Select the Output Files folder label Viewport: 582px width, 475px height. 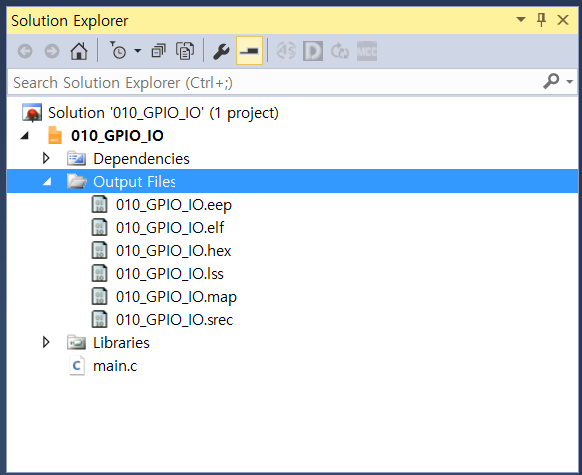134,182
